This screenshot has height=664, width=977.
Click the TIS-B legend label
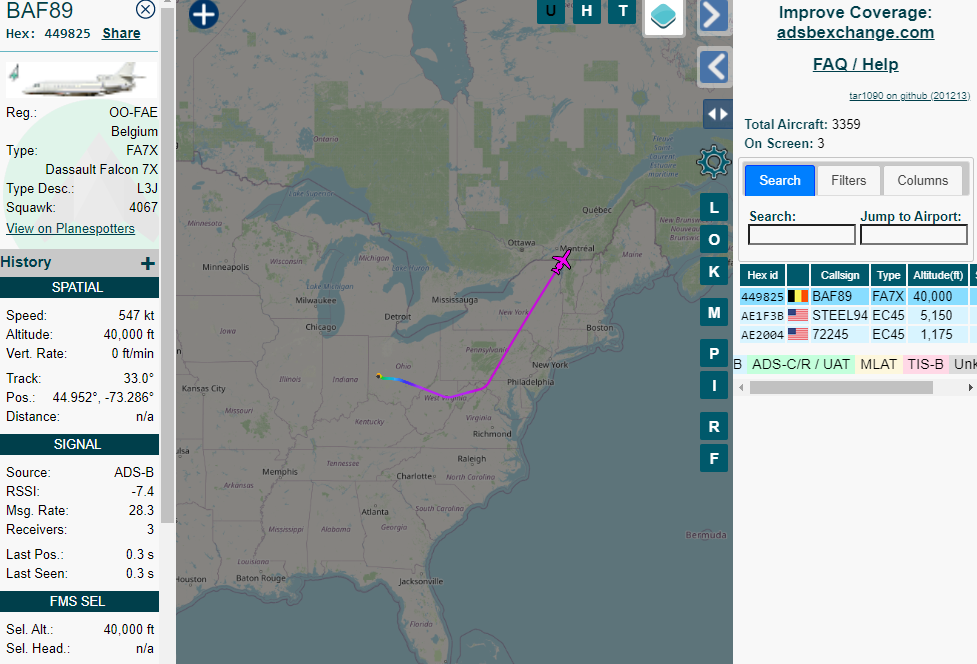click(925, 364)
